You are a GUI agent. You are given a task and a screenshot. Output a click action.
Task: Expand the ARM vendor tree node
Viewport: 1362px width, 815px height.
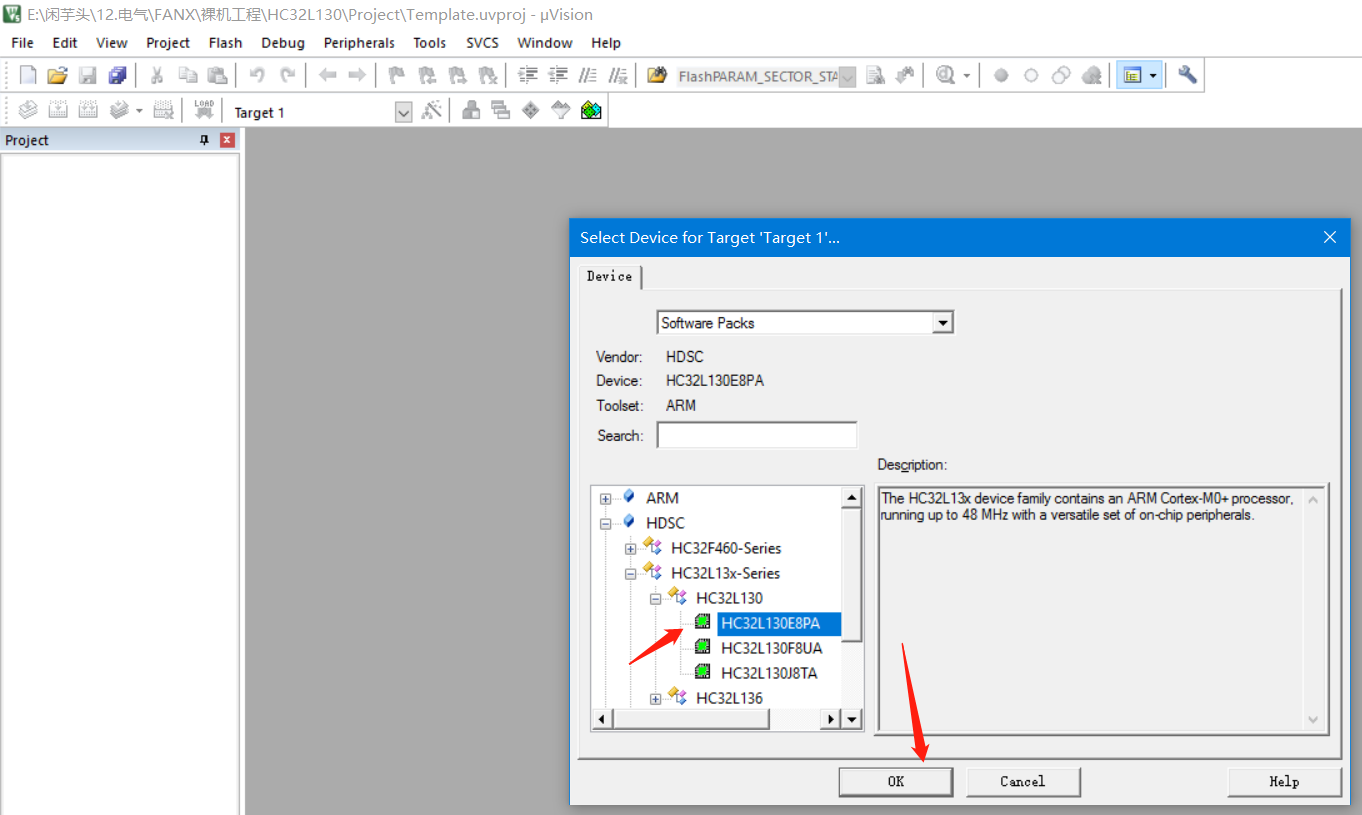tap(605, 498)
